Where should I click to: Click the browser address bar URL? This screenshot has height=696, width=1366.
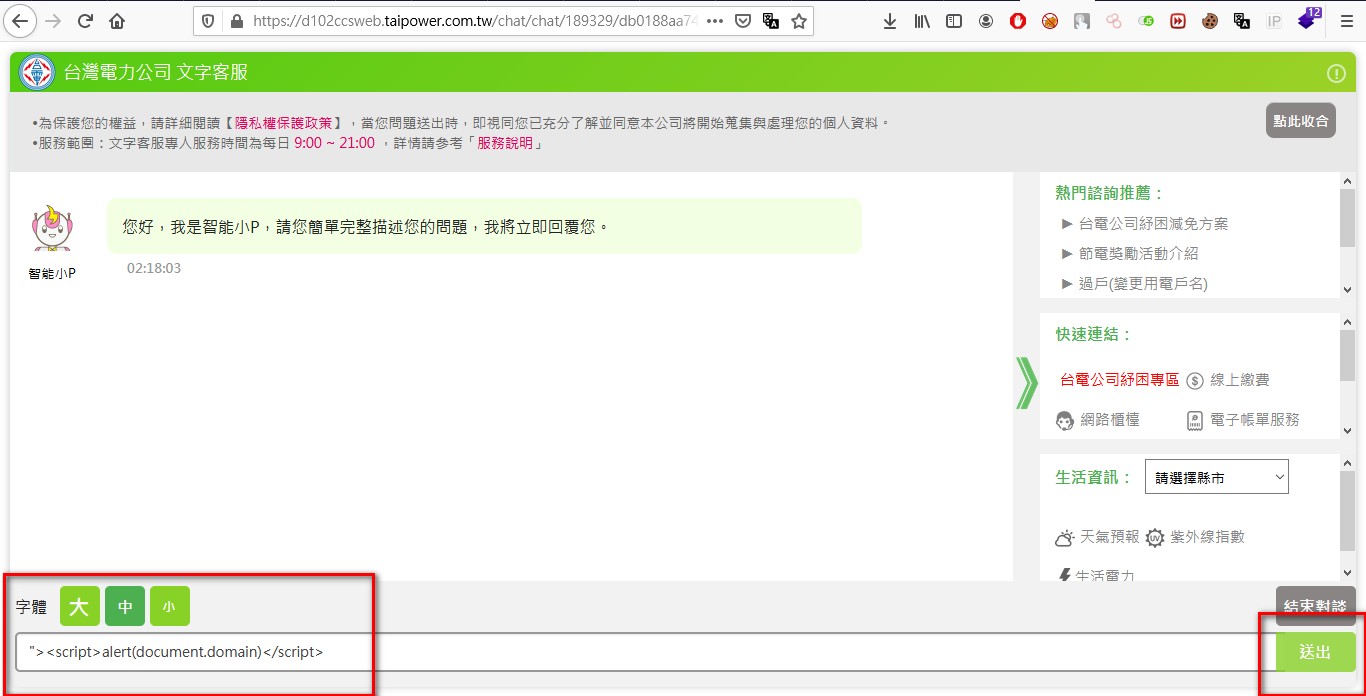pyautogui.click(x=473, y=21)
